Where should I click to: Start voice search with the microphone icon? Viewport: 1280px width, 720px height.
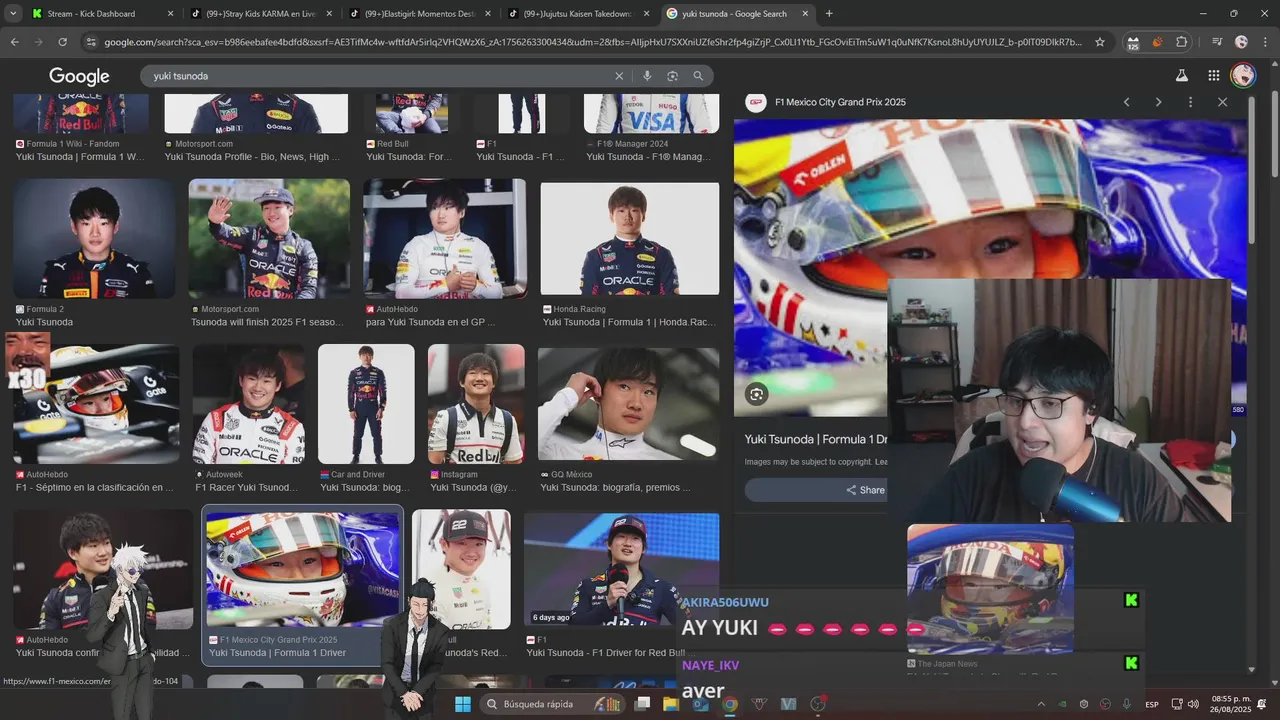(647, 76)
